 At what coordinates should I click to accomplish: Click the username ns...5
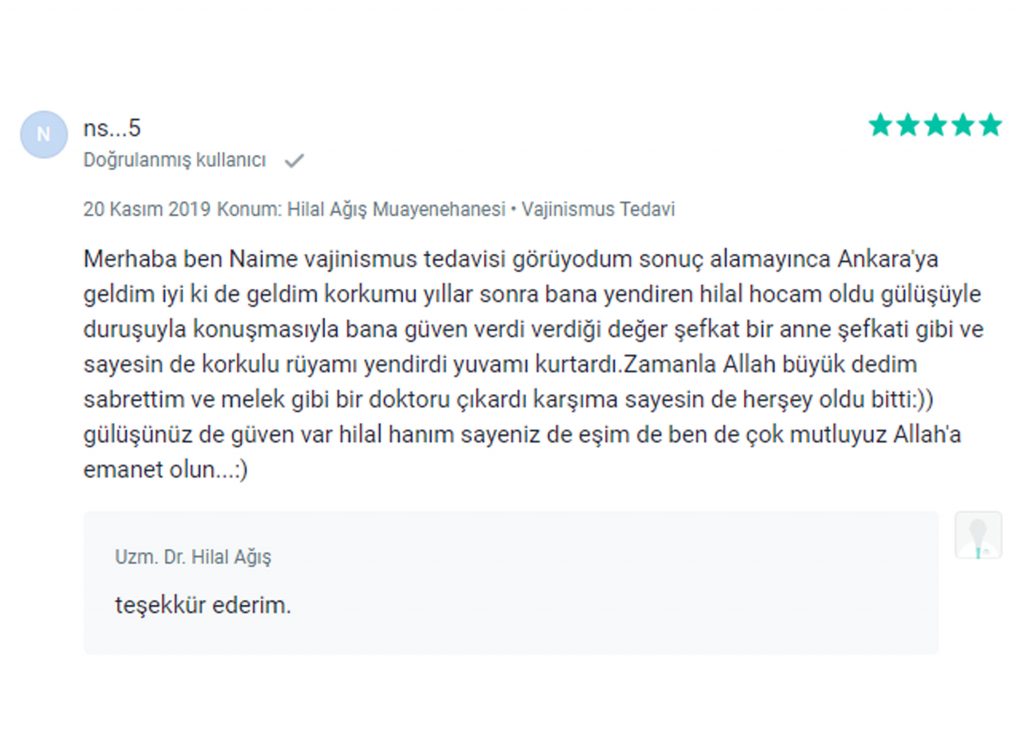tap(112, 128)
